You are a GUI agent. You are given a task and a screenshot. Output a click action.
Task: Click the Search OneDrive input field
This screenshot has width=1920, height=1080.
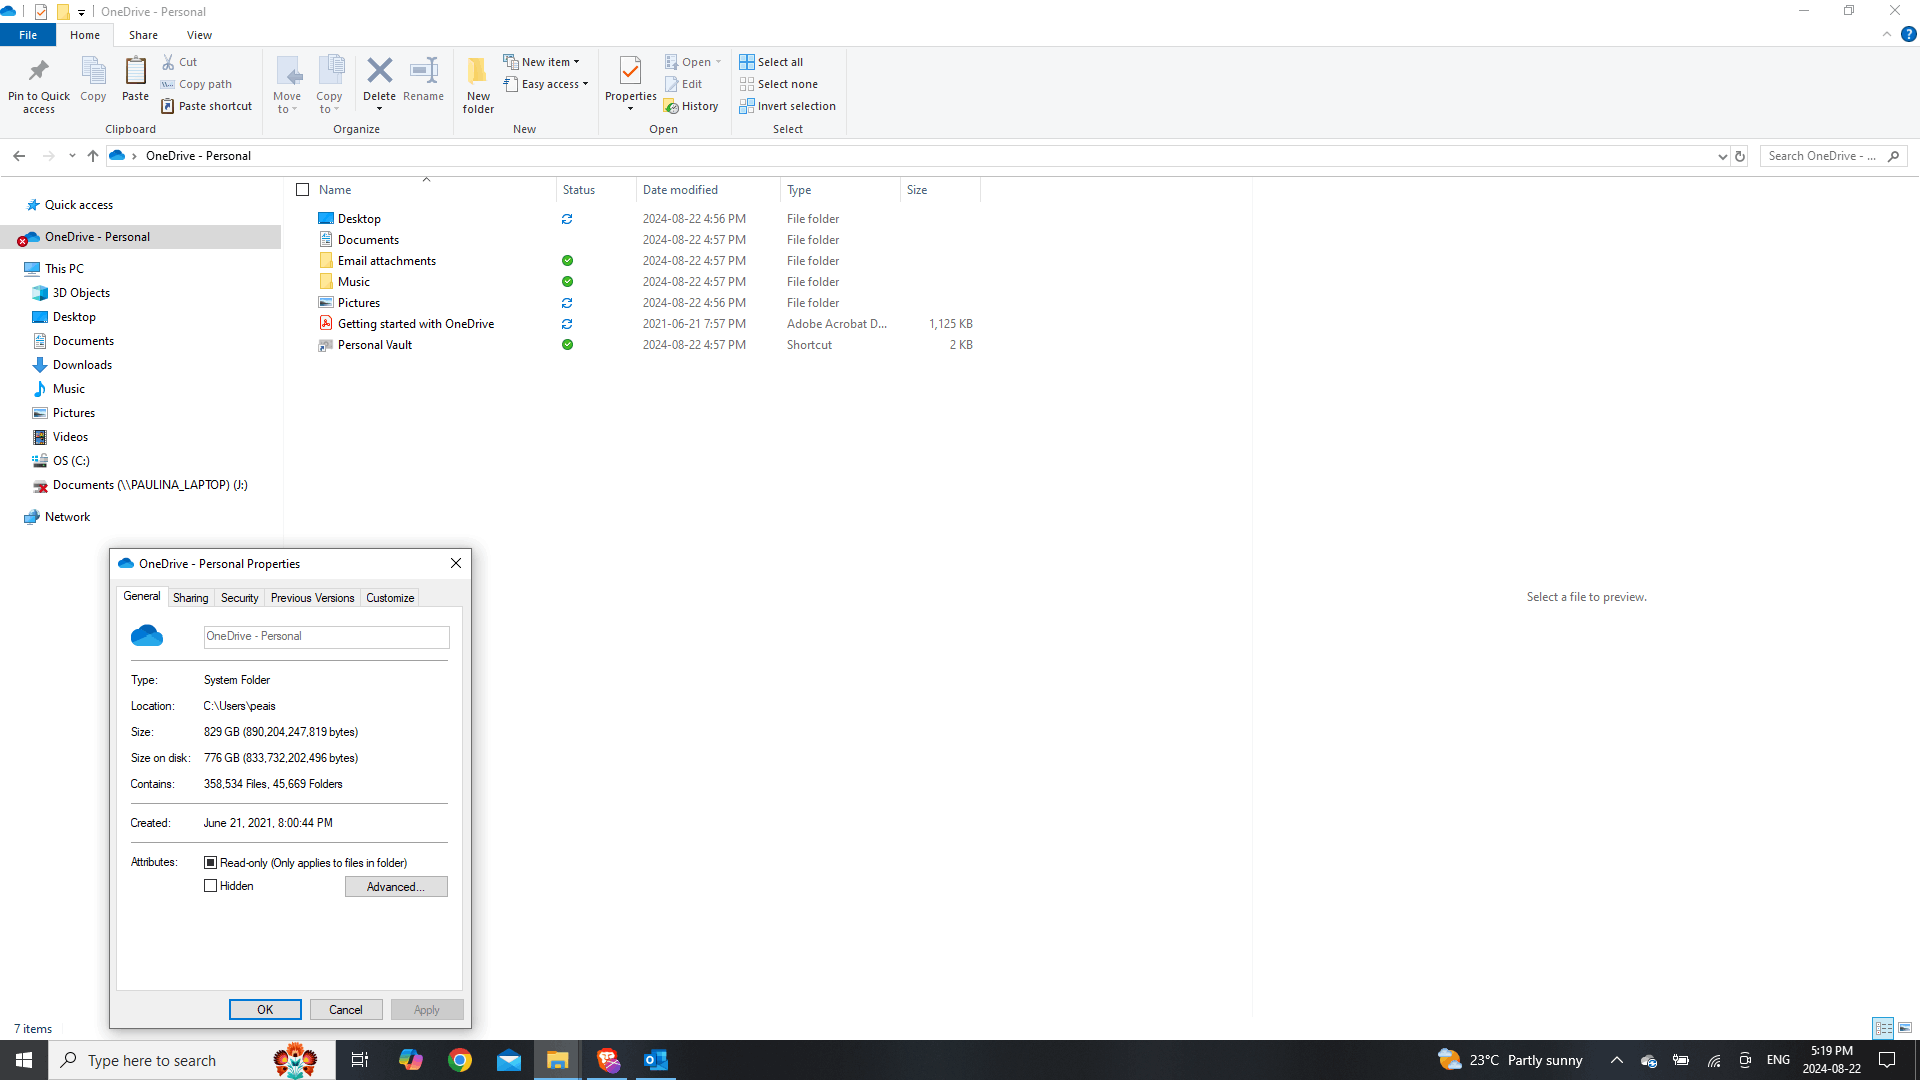(x=1823, y=156)
